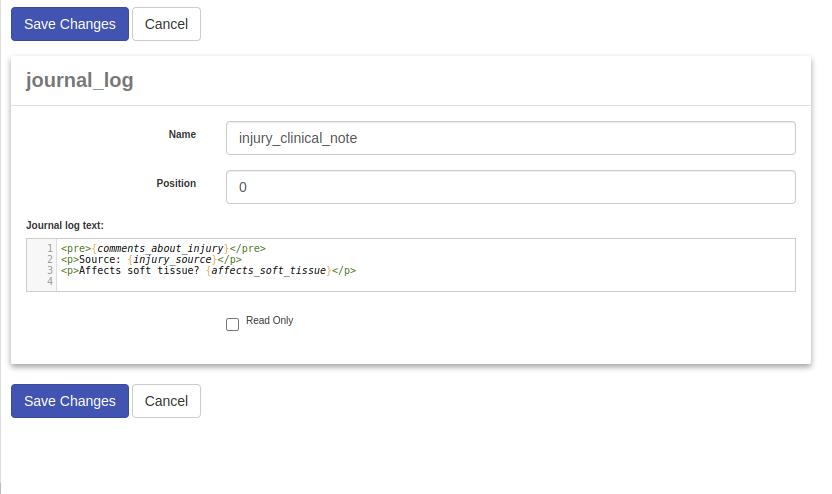
Task: Click the Affects soft tissue code line
Action: click(208, 270)
